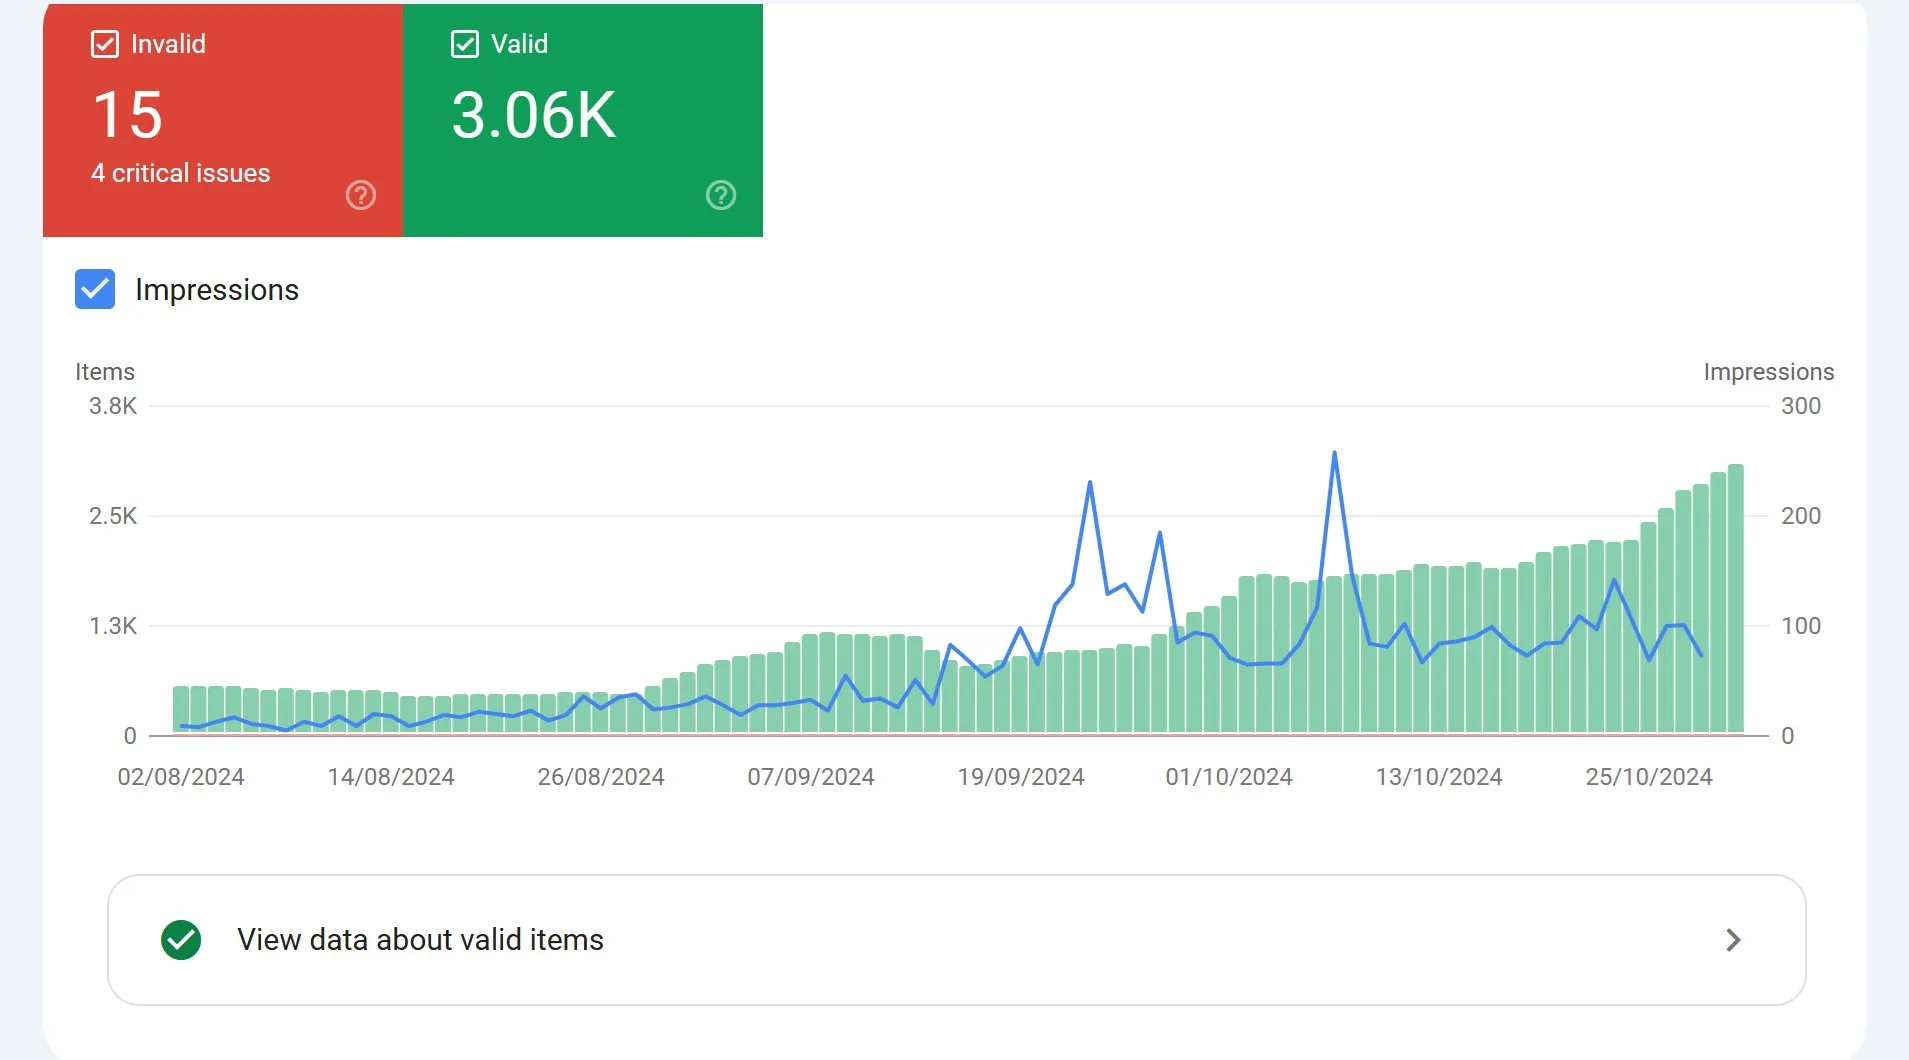The width and height of the screenshot is (1909, 1060).
Task: Click the 4 critical issues text
Action: [181, 173]
